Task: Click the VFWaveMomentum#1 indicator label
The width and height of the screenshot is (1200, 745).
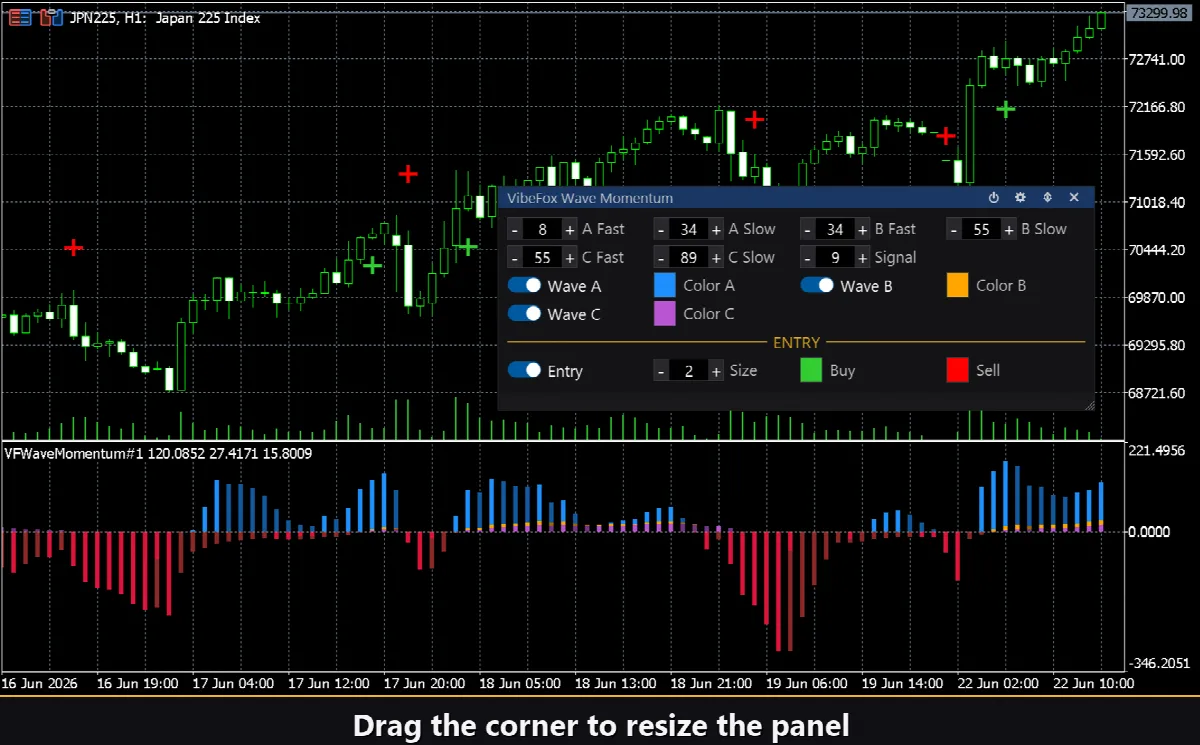Action: pos(158,453)
